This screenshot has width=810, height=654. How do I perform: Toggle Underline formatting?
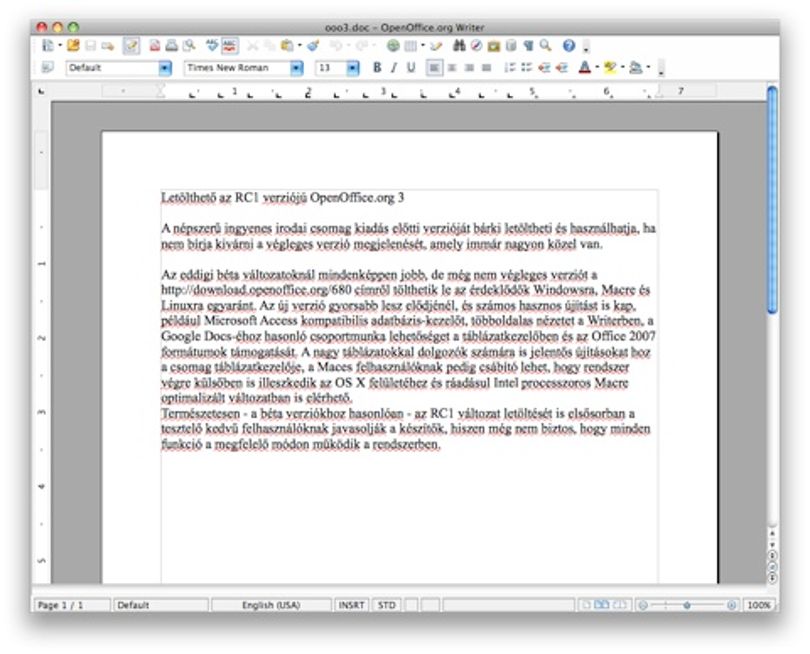tap(411, 67)
